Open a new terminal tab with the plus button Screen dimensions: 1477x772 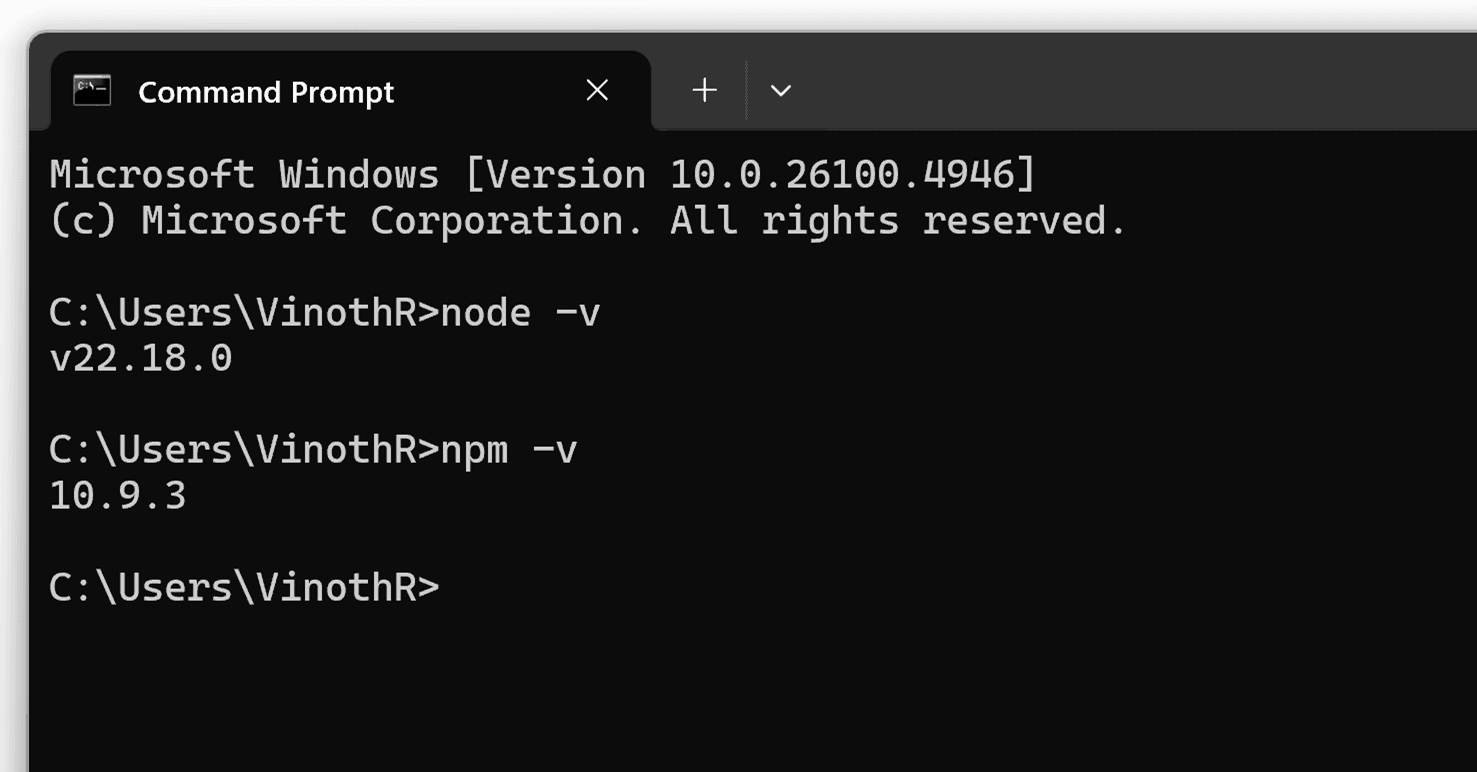pos(704,90)
